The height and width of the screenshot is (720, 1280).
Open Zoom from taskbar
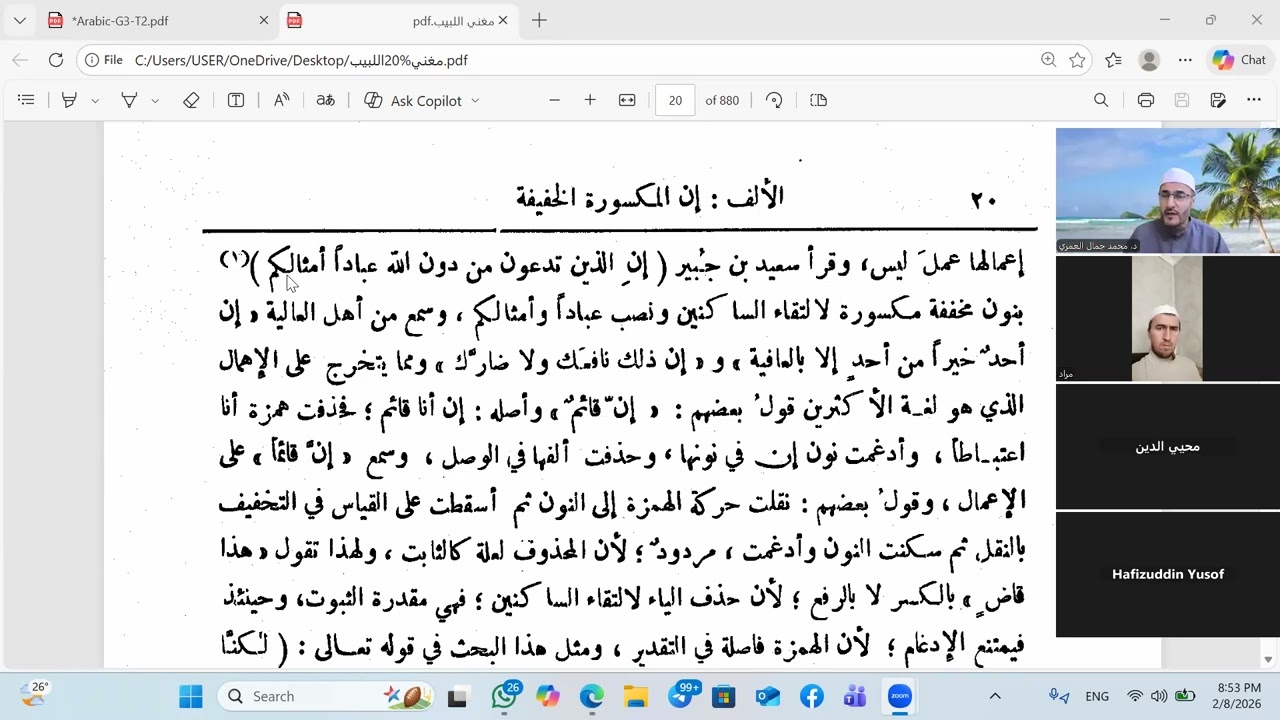click(899, 696)
